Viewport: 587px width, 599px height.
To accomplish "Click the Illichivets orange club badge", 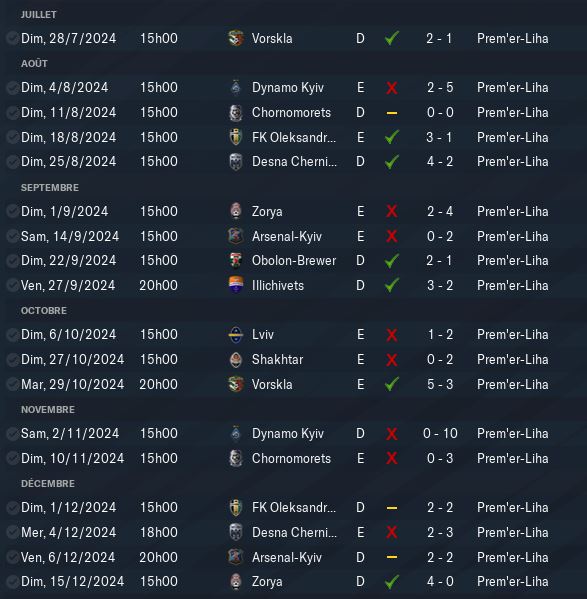I will click(x=236, y=285).
